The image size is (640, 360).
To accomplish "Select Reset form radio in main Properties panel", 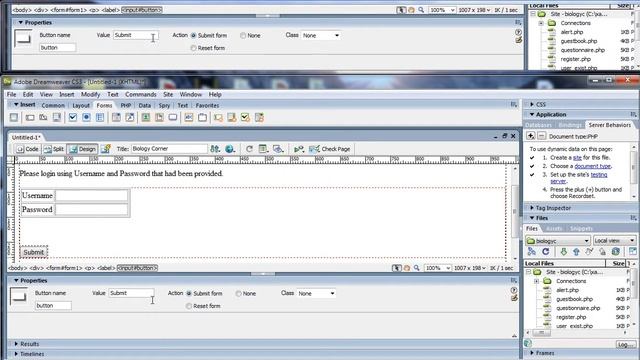I will 189,306.
